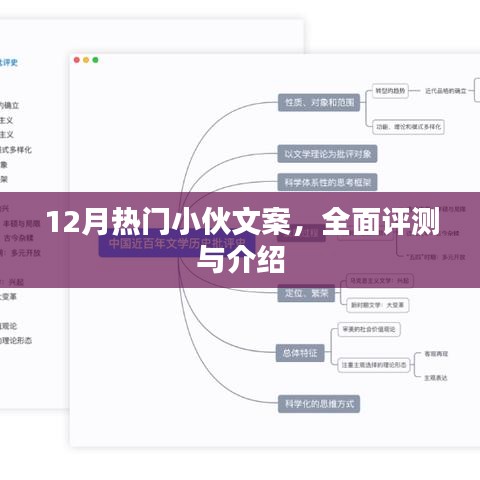Click the 近代品格的确立 leaf text

click(x=446, y=91)
